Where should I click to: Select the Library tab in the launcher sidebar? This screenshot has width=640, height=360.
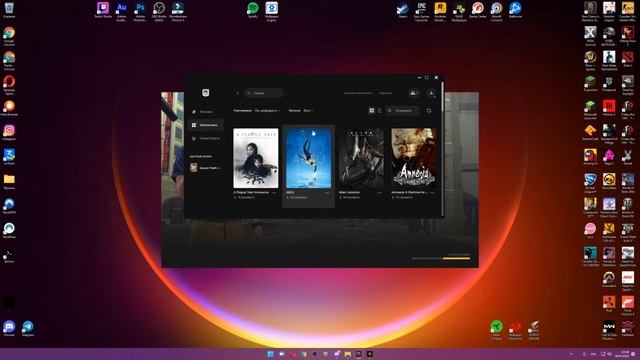(206, 125)
